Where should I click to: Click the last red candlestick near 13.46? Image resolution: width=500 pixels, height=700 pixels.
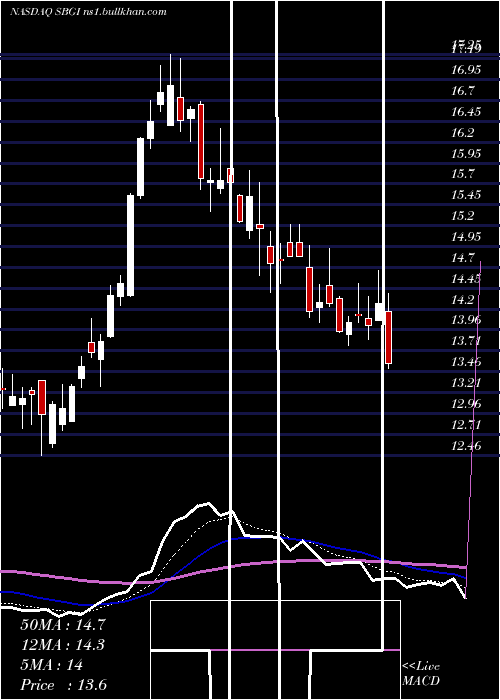(388, 338)
